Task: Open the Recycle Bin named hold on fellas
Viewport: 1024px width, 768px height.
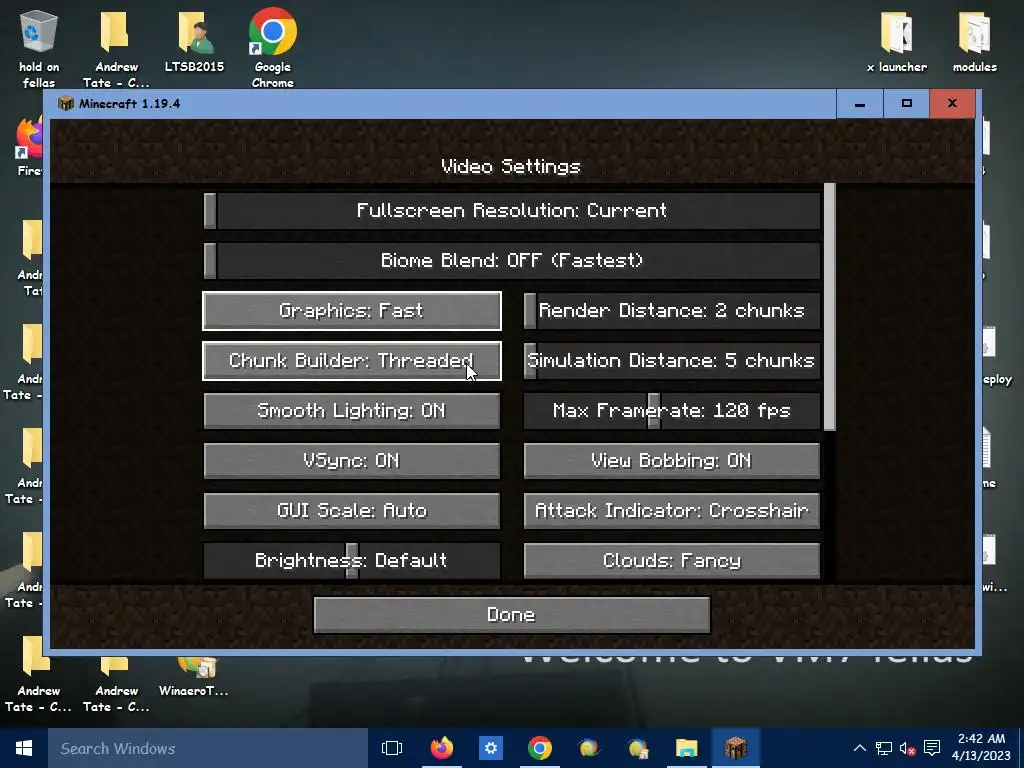Action: (x=39, y=48)
